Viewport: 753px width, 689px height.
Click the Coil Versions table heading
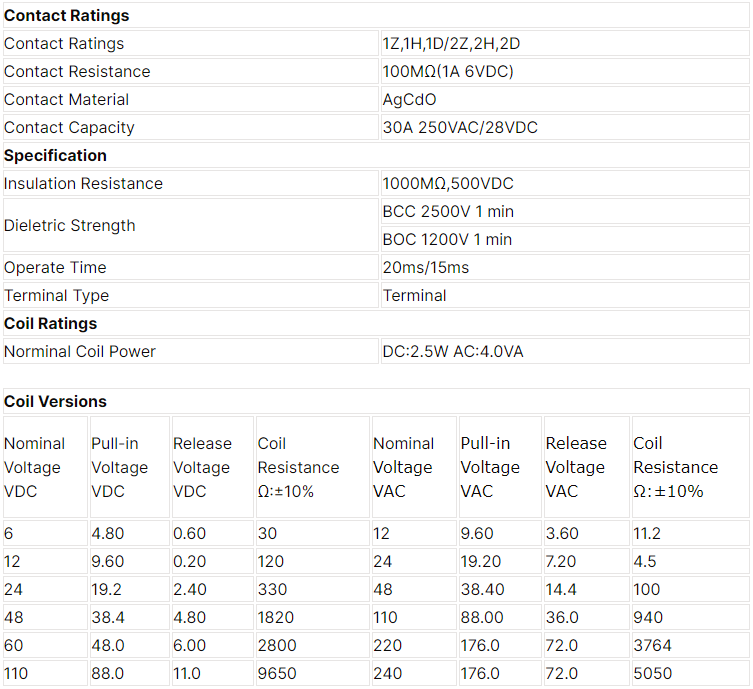[376, 401]
